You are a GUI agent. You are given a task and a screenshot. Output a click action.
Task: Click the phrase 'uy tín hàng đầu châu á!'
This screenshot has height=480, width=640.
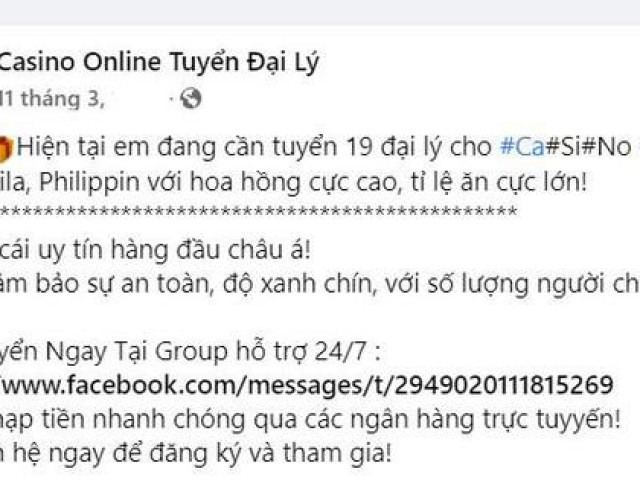tap(174, 251)
